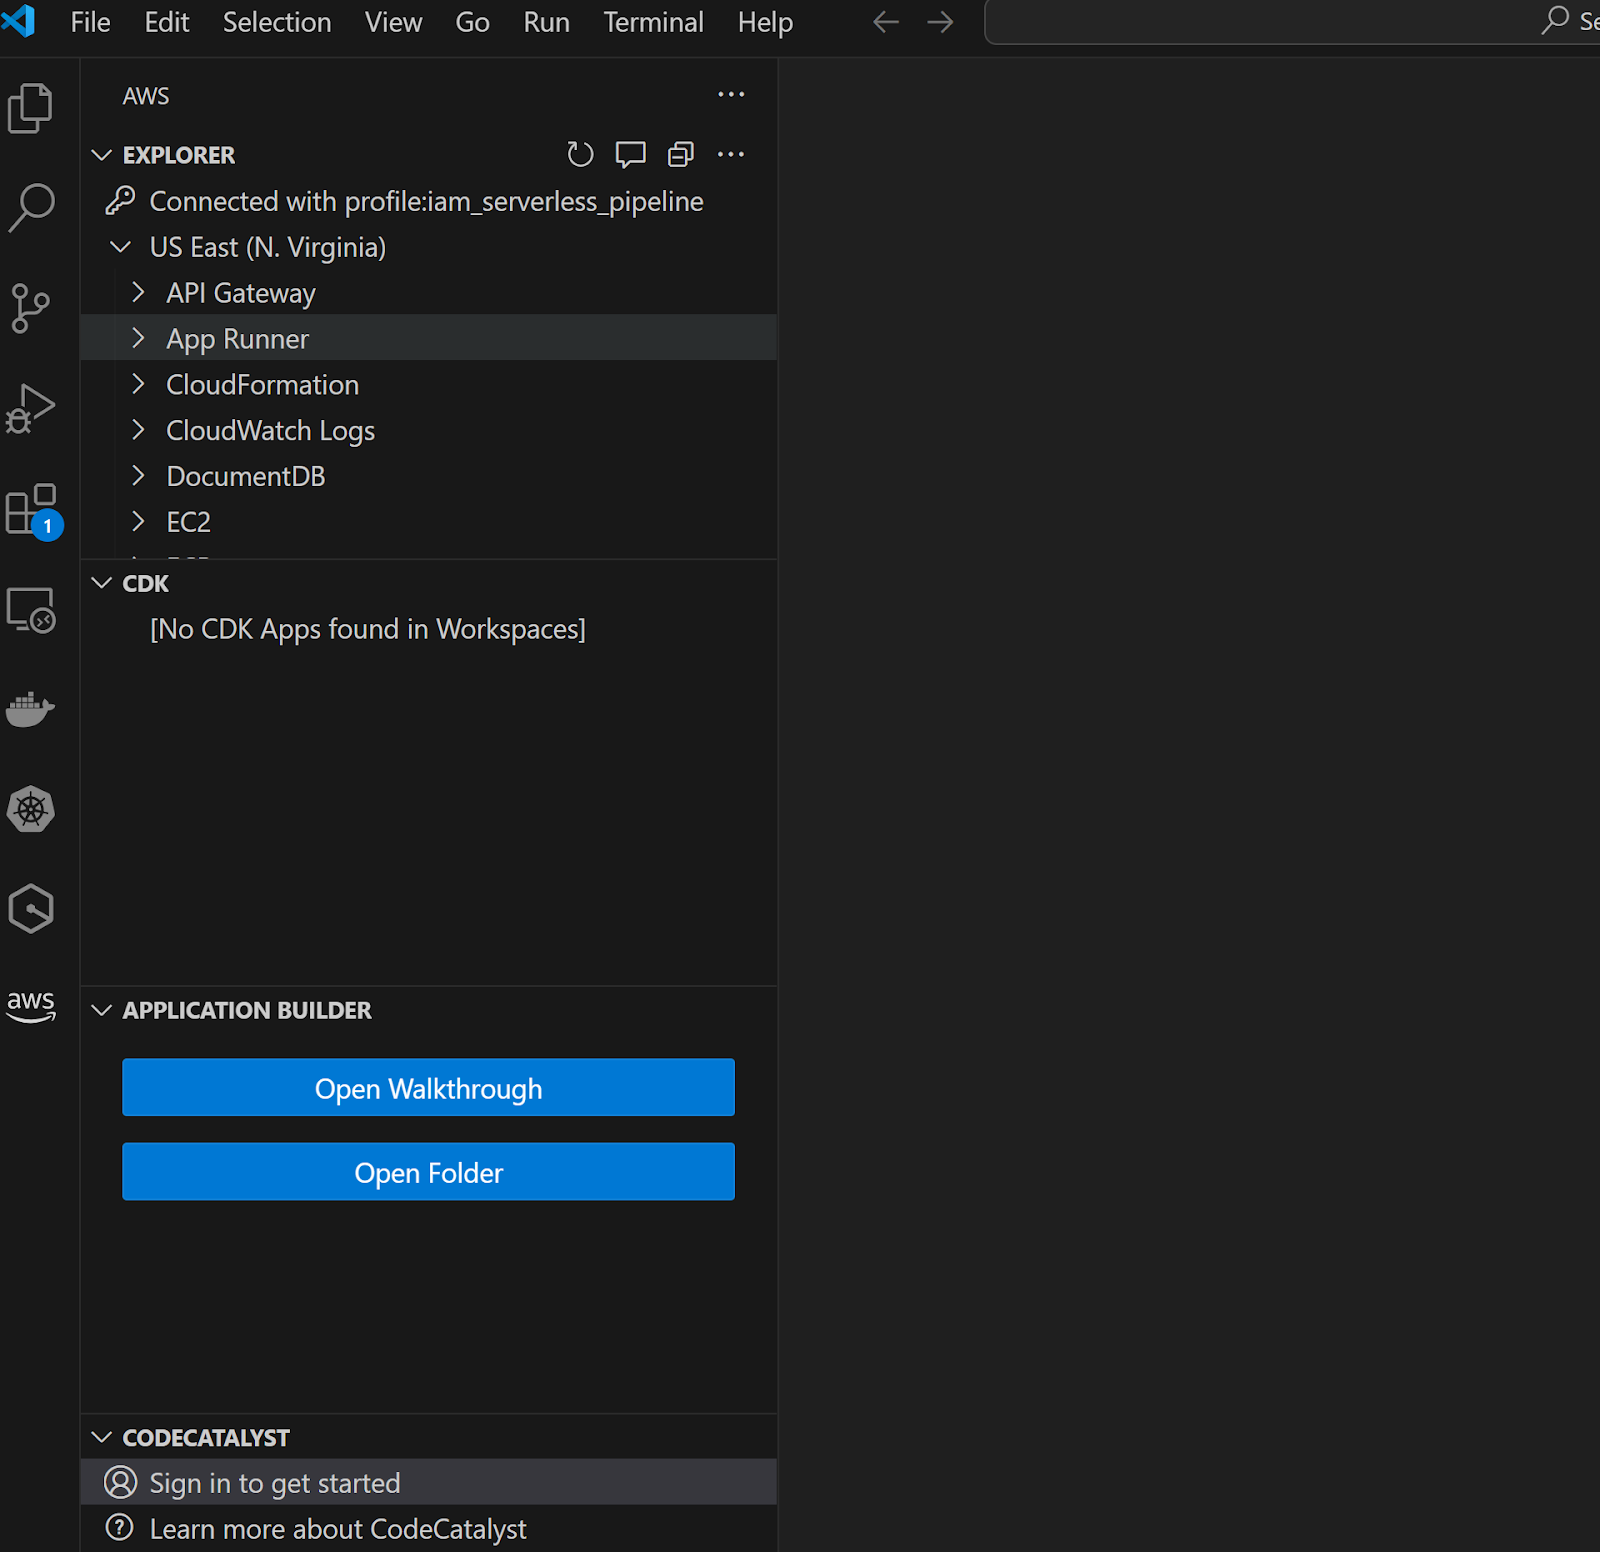Select the API Gateway label
1600x1552 pixels.
coord(241,292)
